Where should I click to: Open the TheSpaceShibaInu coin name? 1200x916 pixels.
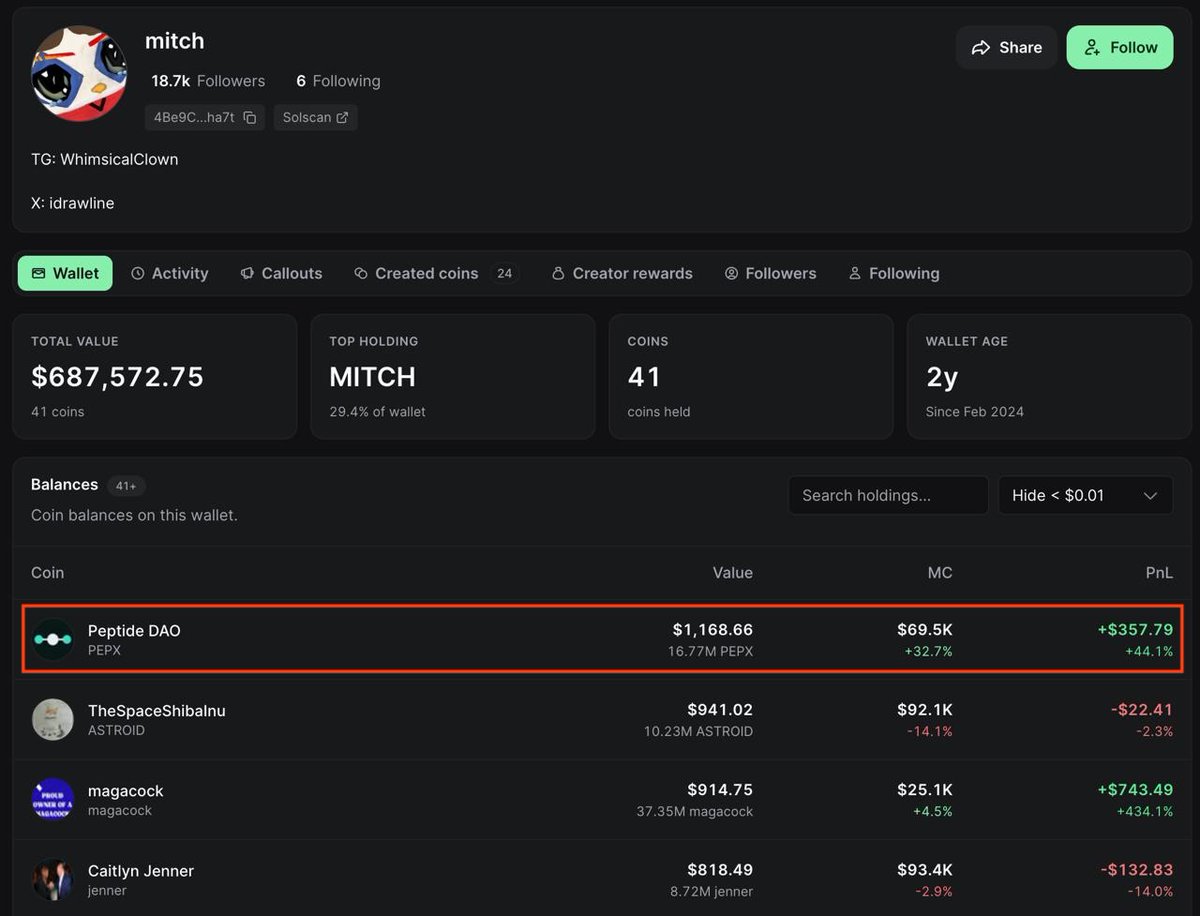157,711
